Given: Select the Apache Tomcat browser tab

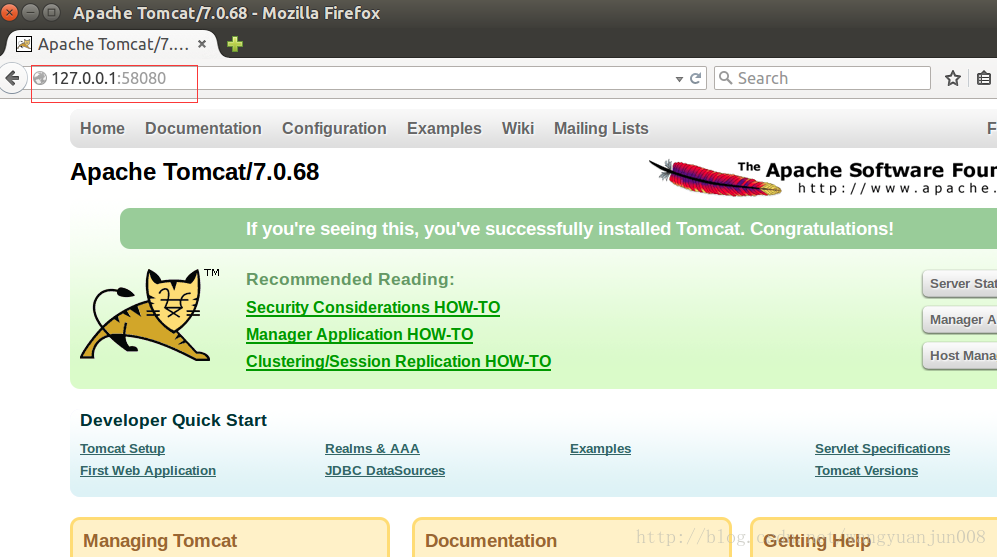Looking at the screenshot, I should coord(111,44).
